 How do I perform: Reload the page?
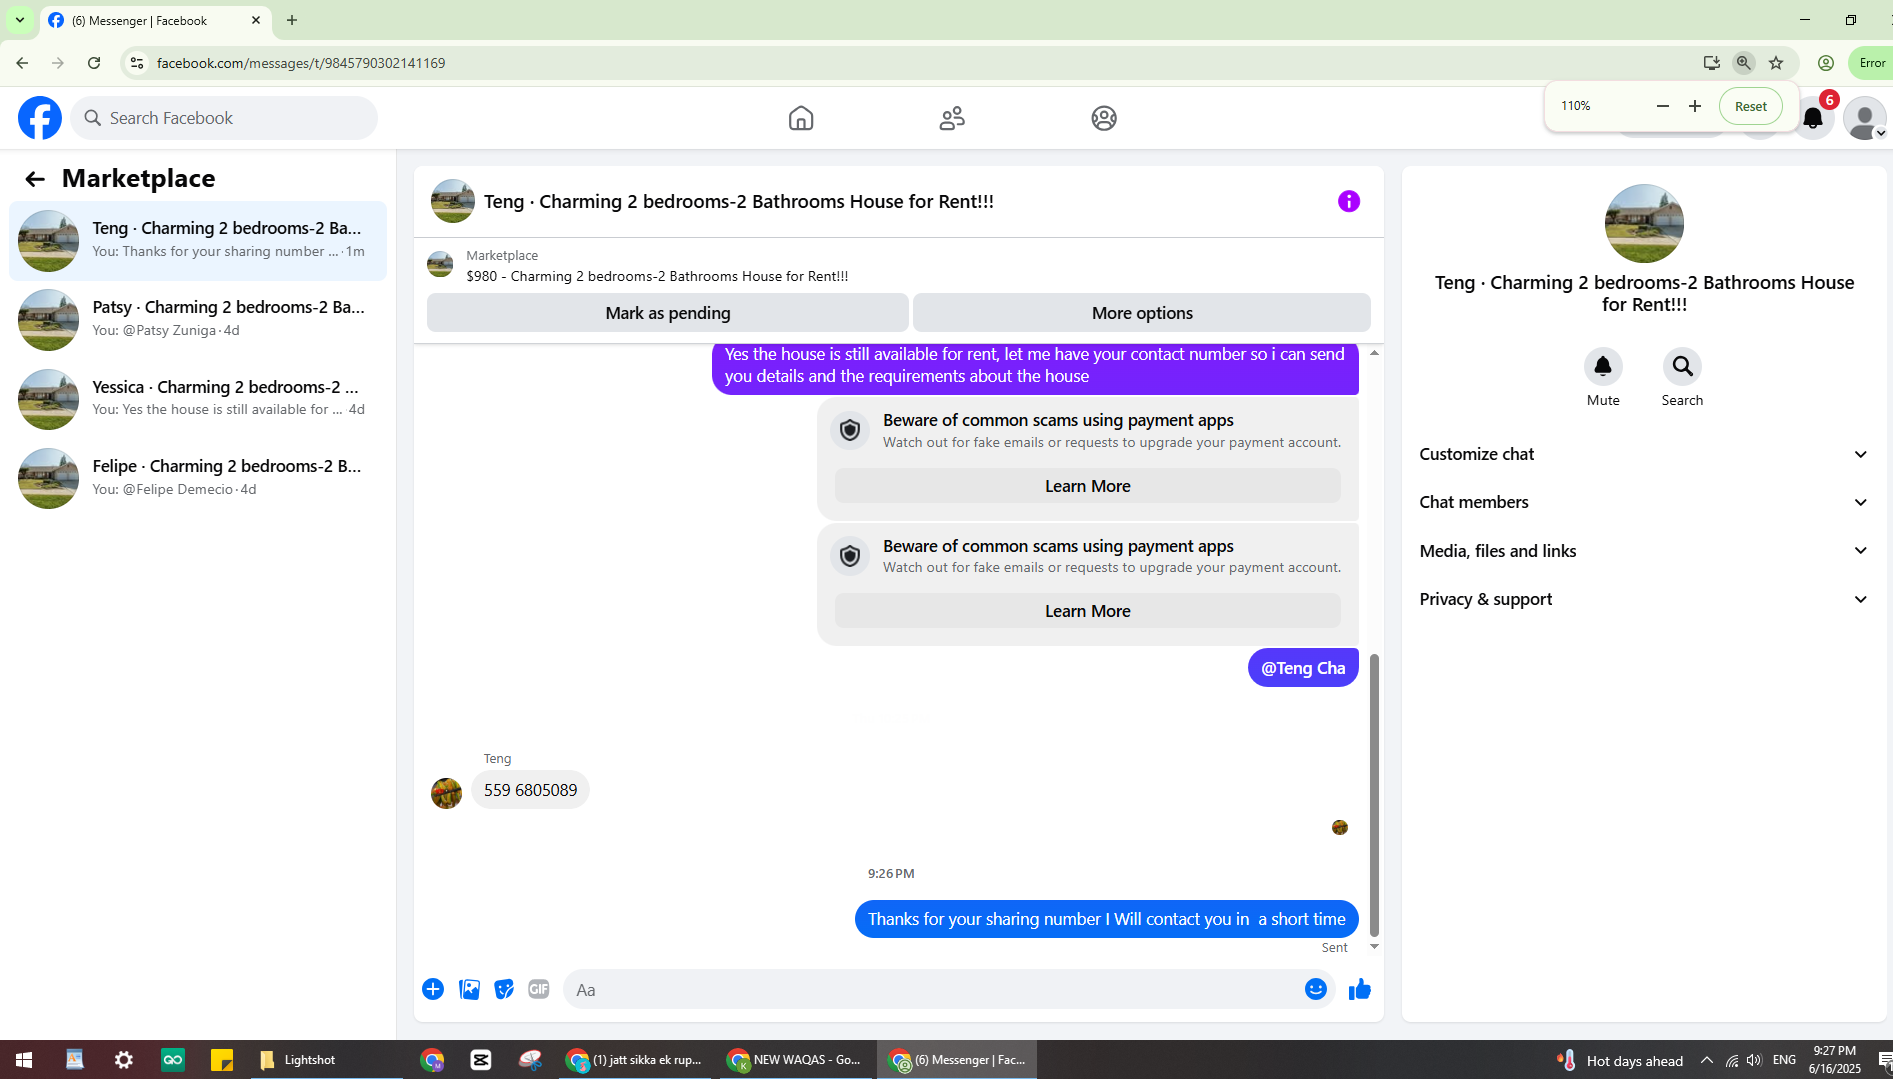pyautogui.click(x=94, y=63)
